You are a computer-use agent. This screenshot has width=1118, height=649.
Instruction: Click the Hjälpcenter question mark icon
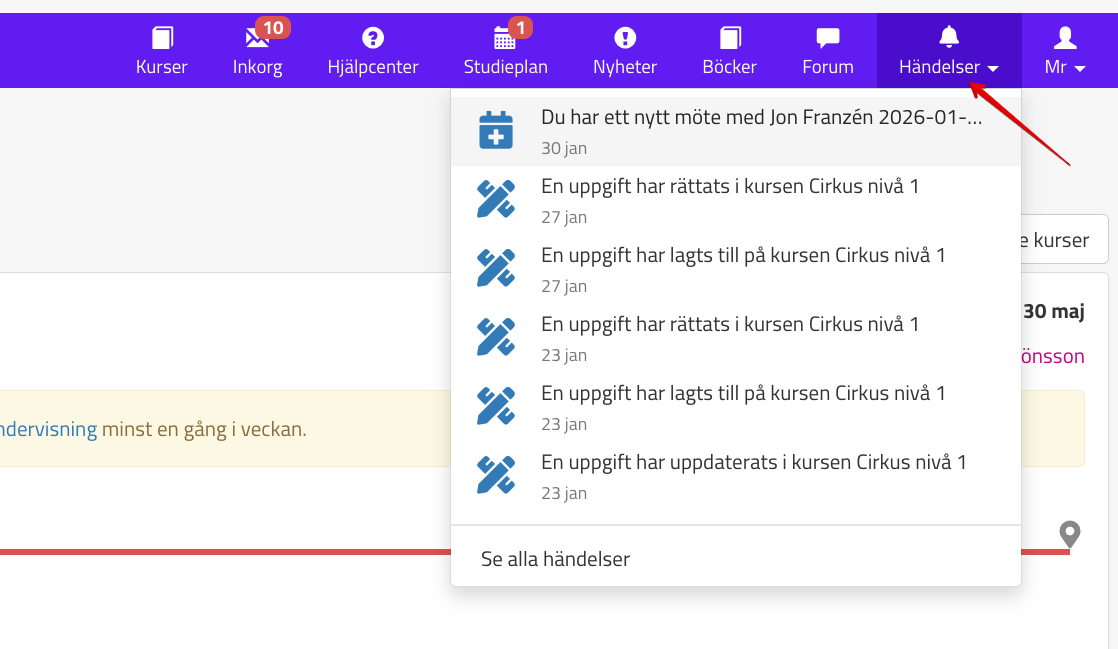point(373,39)
